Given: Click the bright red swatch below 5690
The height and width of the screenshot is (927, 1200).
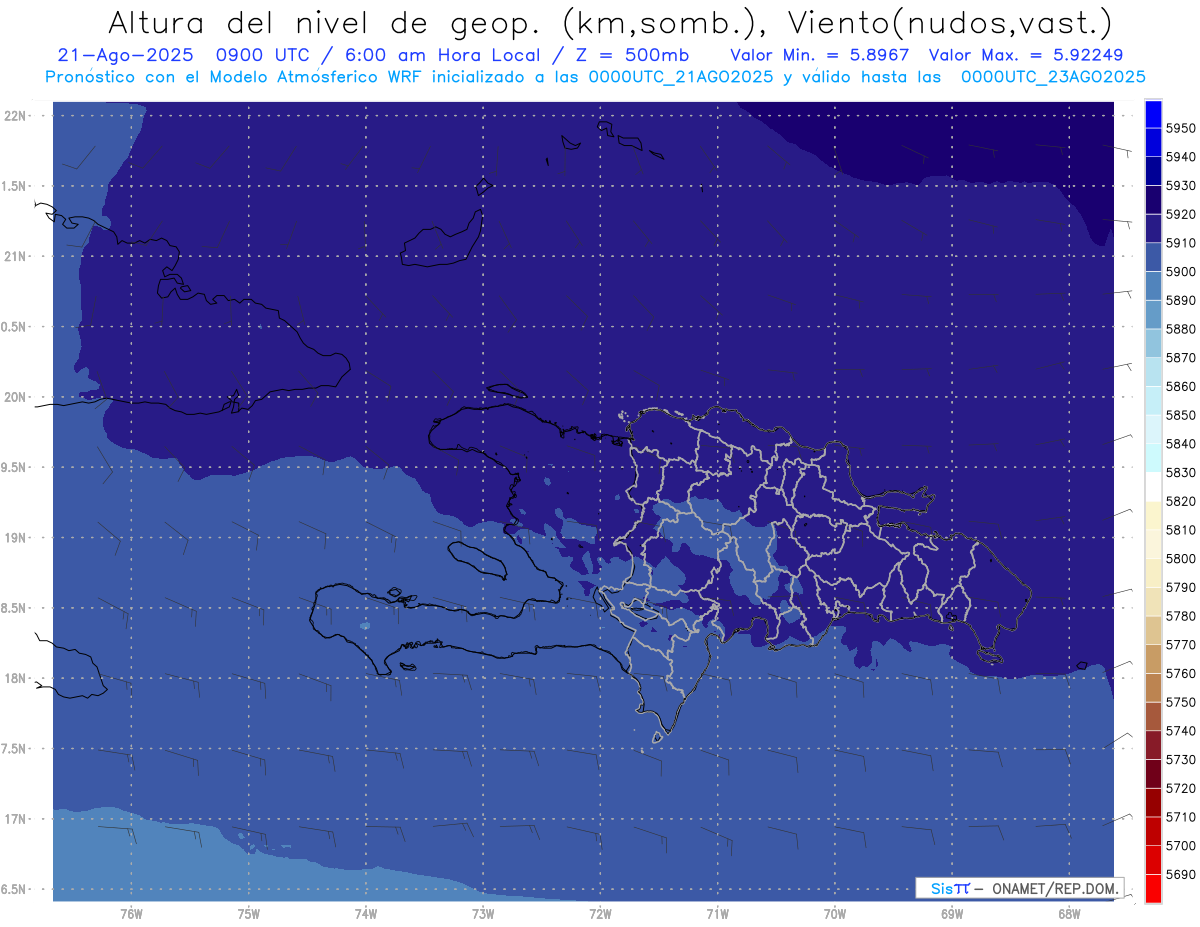Looking at the screenshot, I should [1153, 889].
